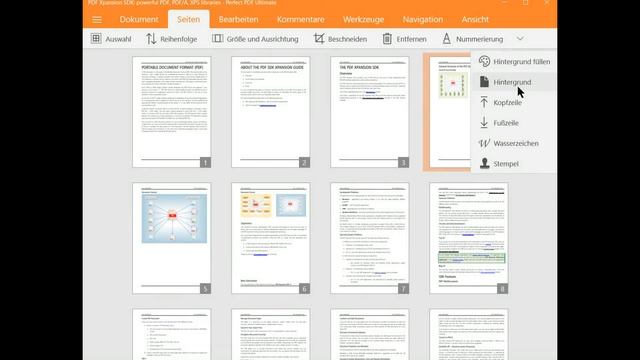Image resolution: width=640 pixels, height=360 pixels.
Task: Click the Größe und Ausrichtung label
Action: click(x=262, y=39)
